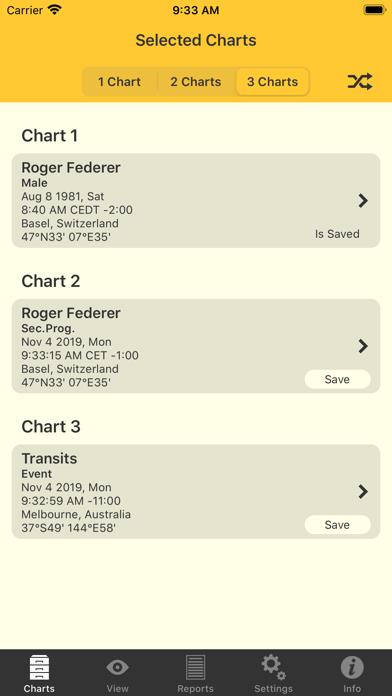Image resolution: width=392 pixels, height=696 pixels.
Task: Tap the Wi-Fi indicator icon
Action: (x=55, y=10)
